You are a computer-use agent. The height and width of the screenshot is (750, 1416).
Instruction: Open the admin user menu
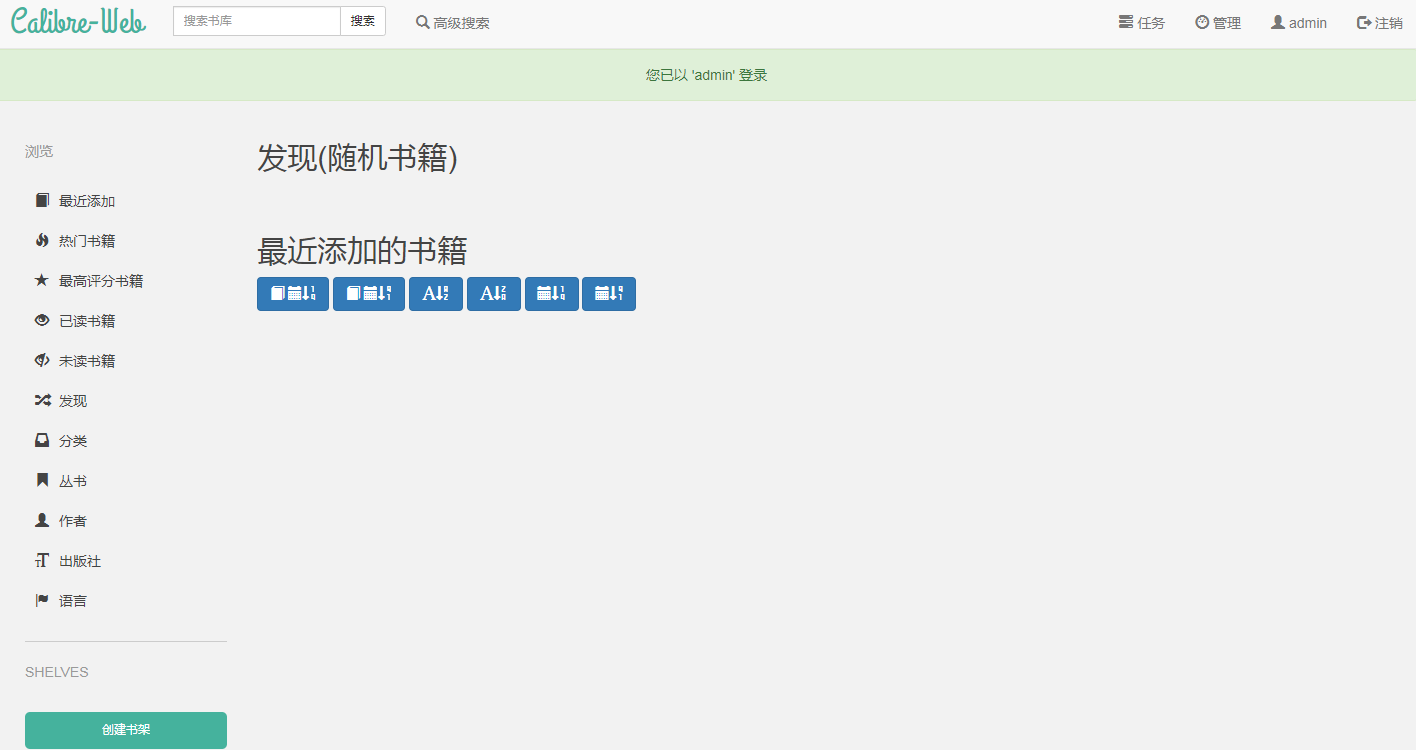click(1298, 21)
